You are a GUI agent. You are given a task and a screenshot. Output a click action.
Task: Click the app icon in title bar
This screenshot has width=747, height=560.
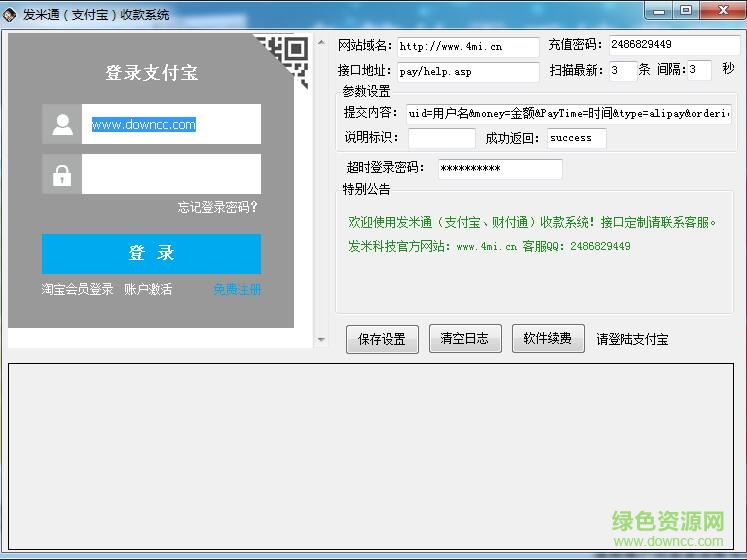pyautogui.click(x=10, y=14)
